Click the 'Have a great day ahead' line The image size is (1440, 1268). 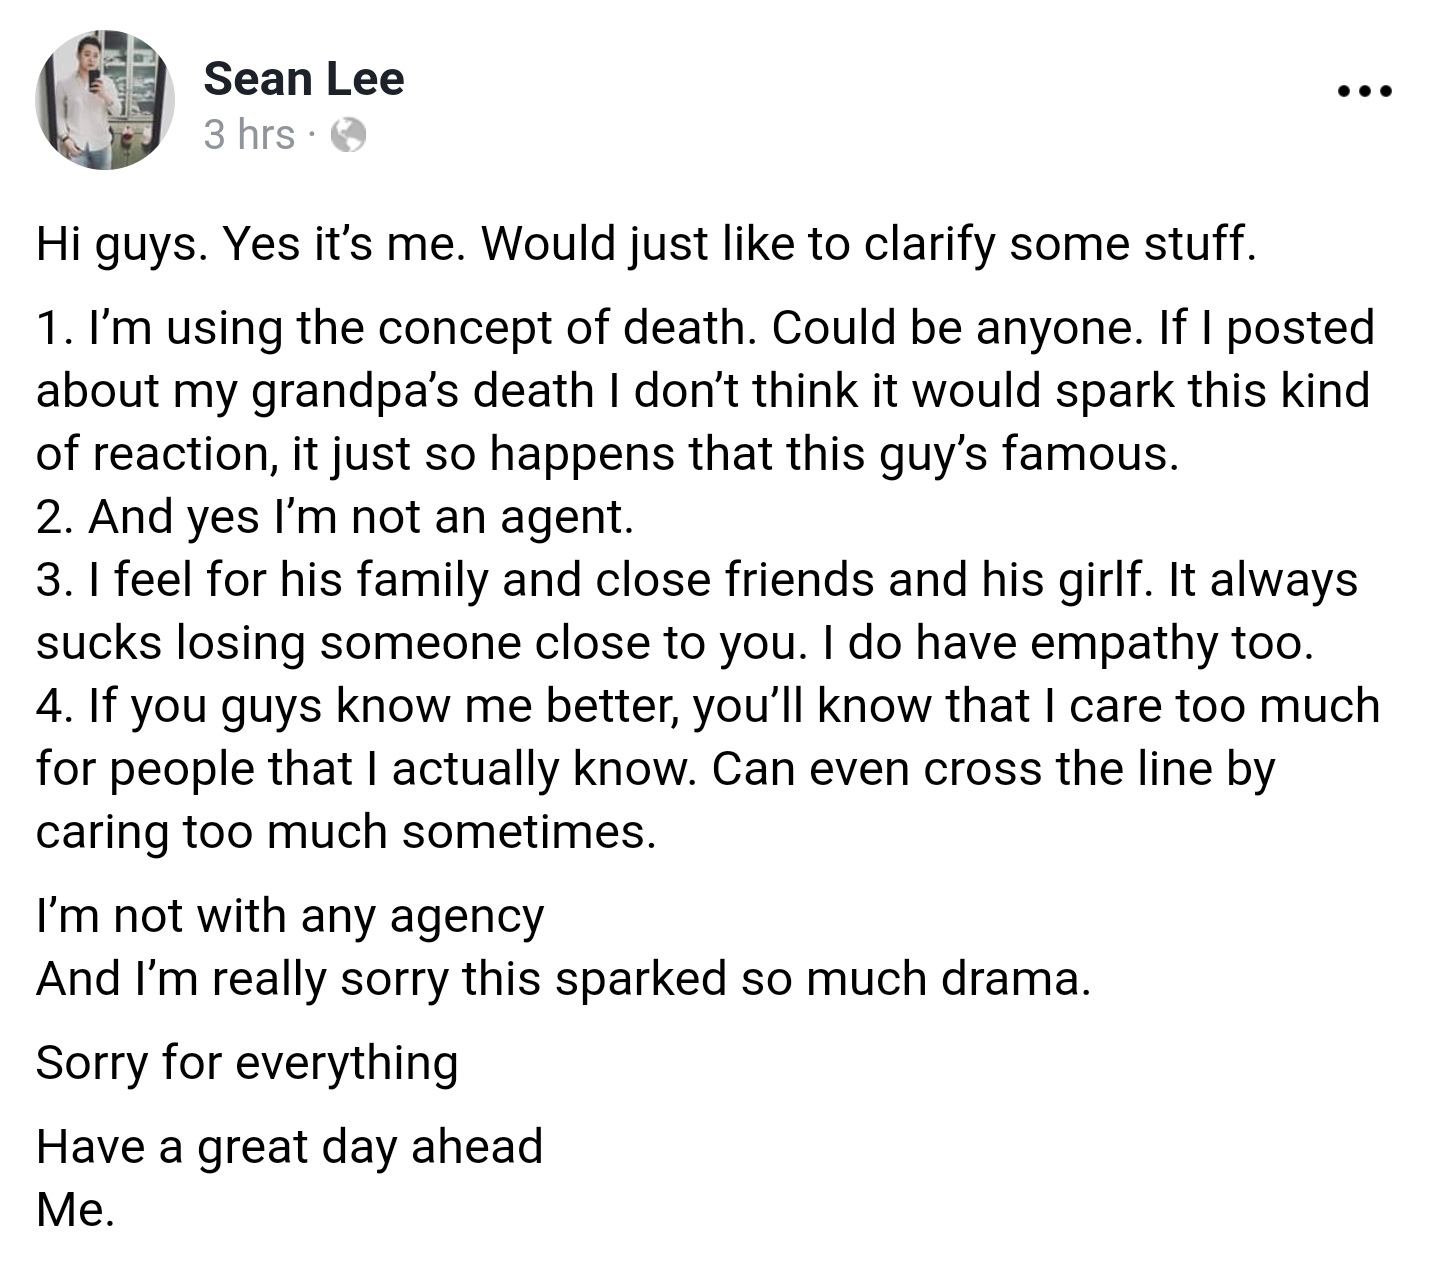pos(289,1148)
